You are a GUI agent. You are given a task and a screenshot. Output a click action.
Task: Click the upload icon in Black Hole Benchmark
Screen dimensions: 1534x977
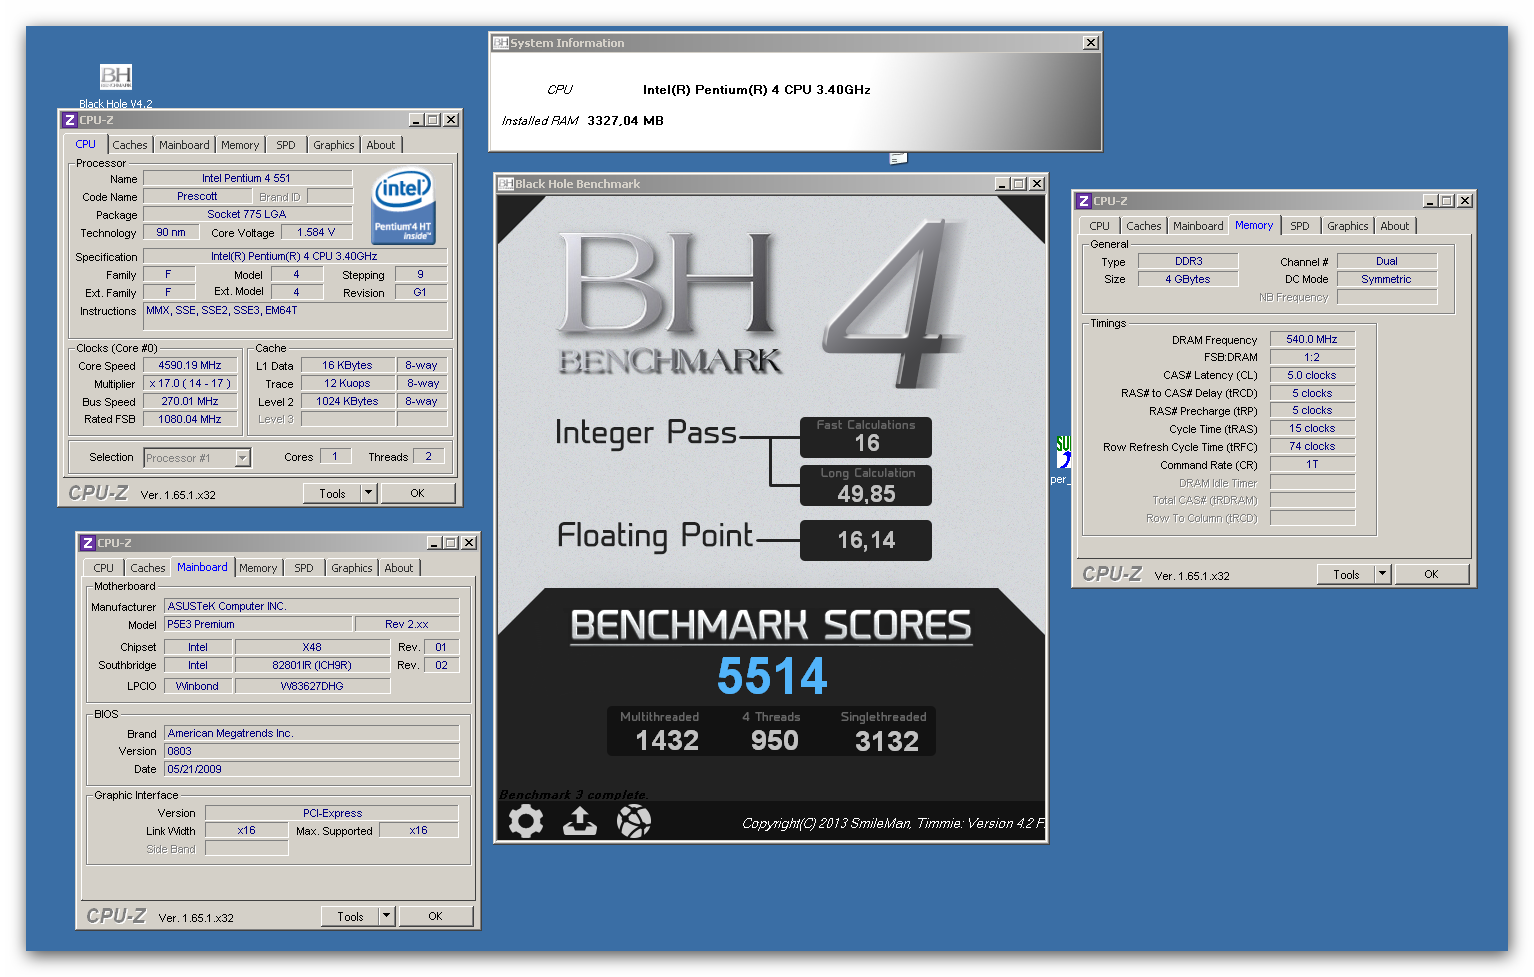[580, 821]
